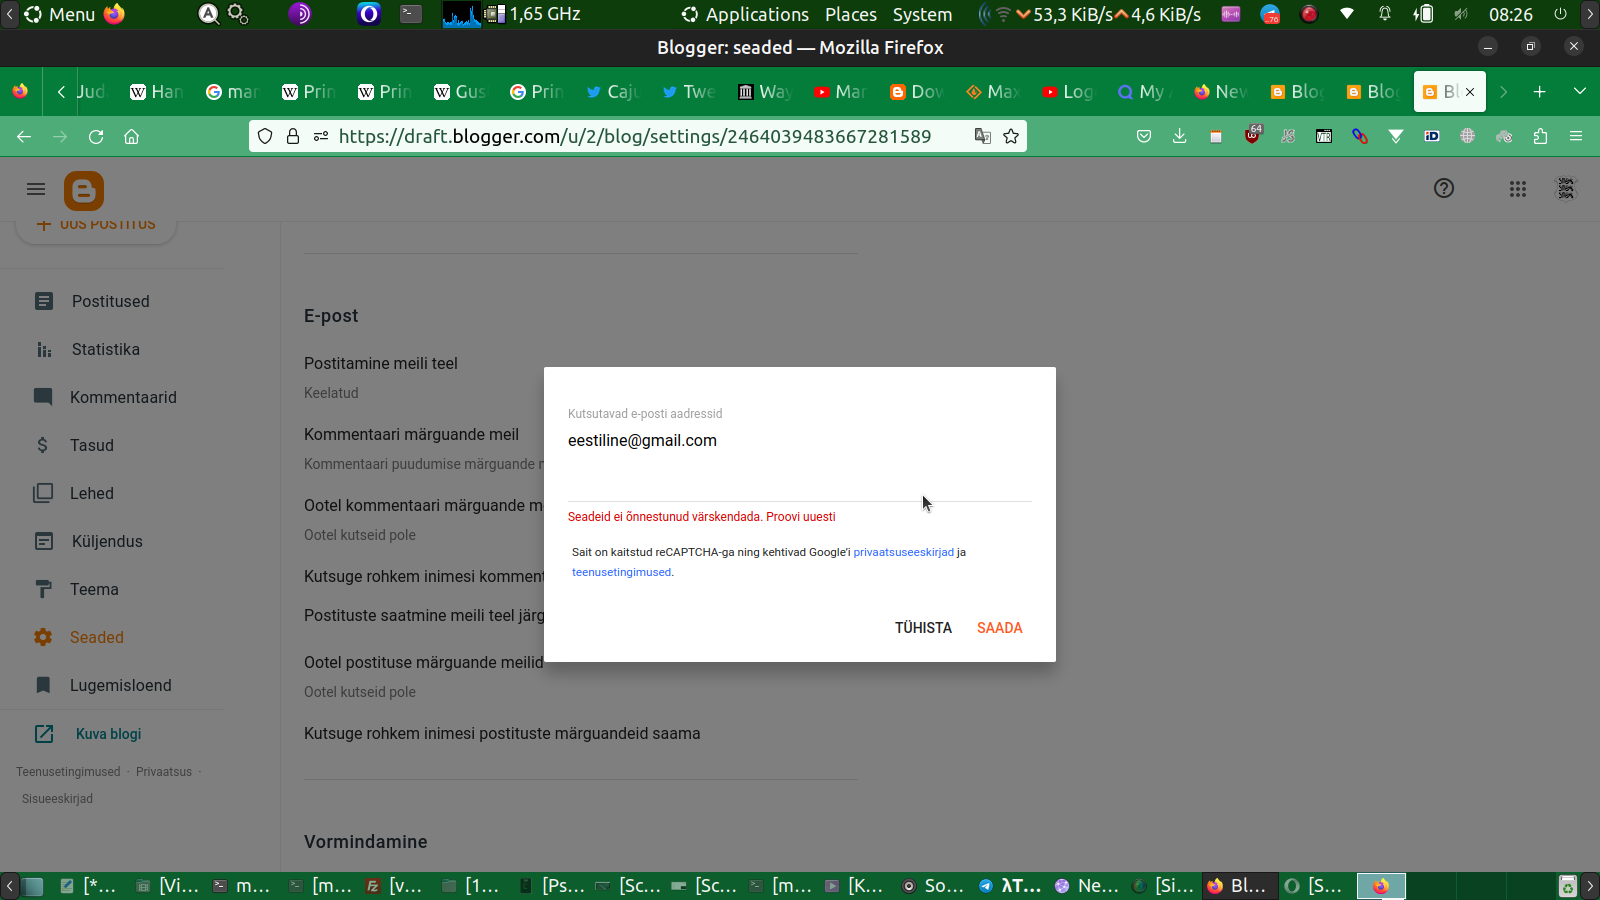This screenshot has width=1600, height=900.
Task: Switch to the My tab
Action: pos(1144,92)
